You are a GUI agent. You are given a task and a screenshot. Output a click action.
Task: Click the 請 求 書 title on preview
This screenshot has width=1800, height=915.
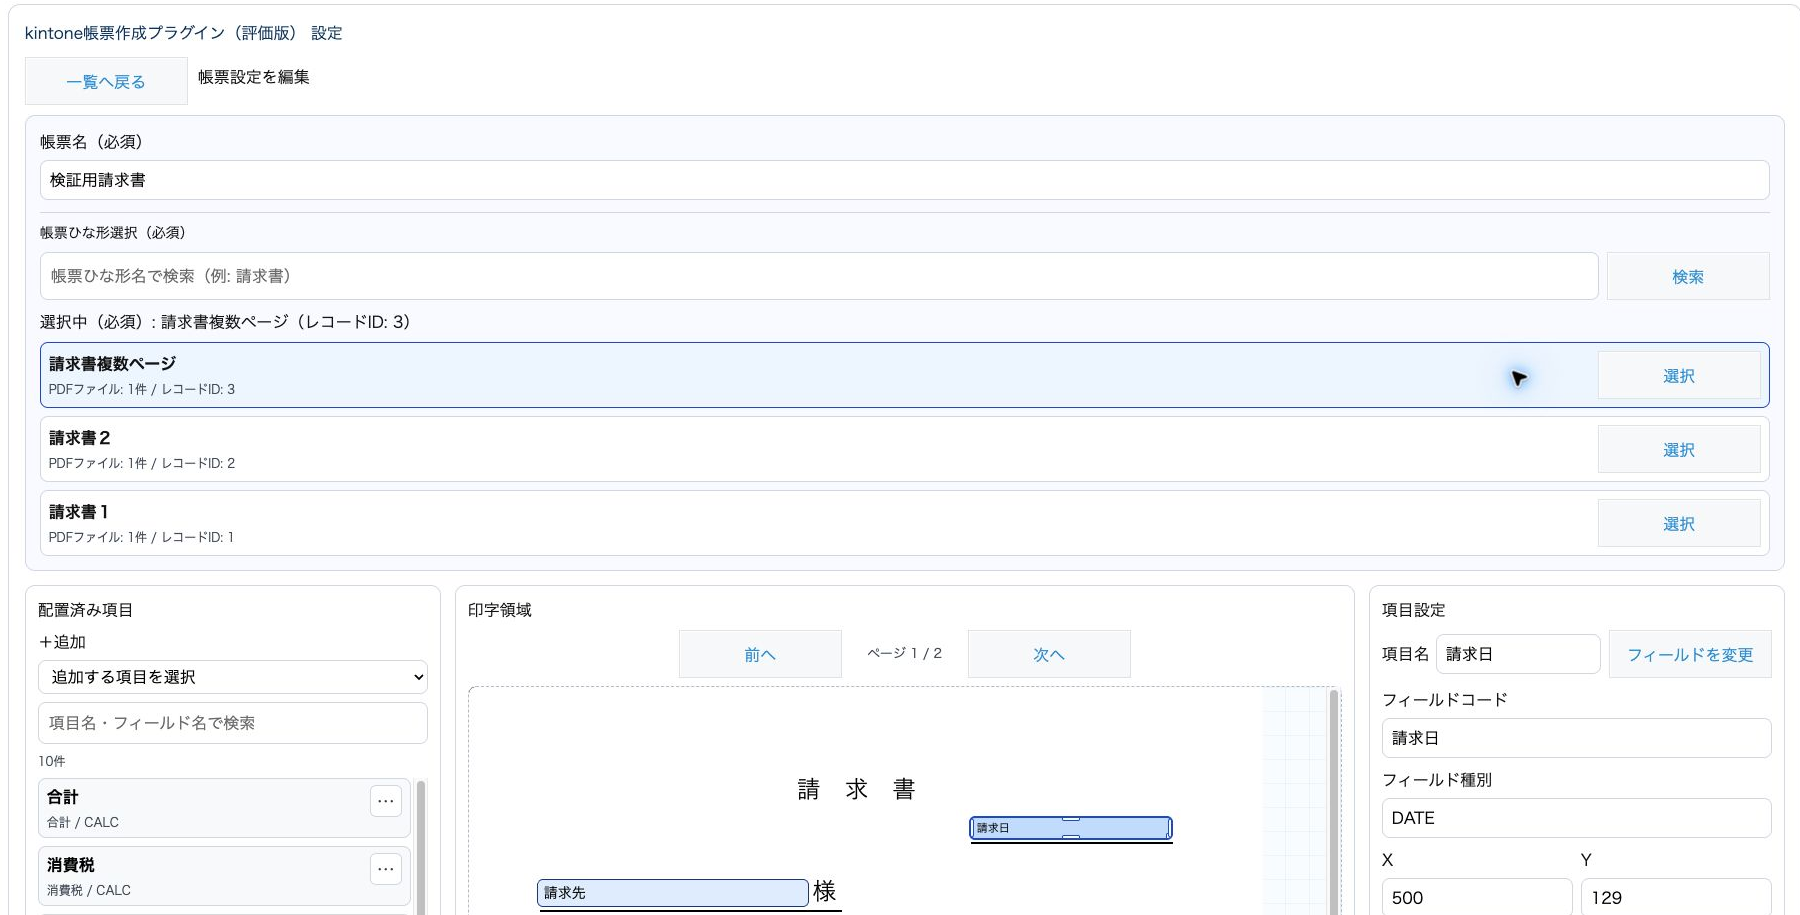(856, 789)
